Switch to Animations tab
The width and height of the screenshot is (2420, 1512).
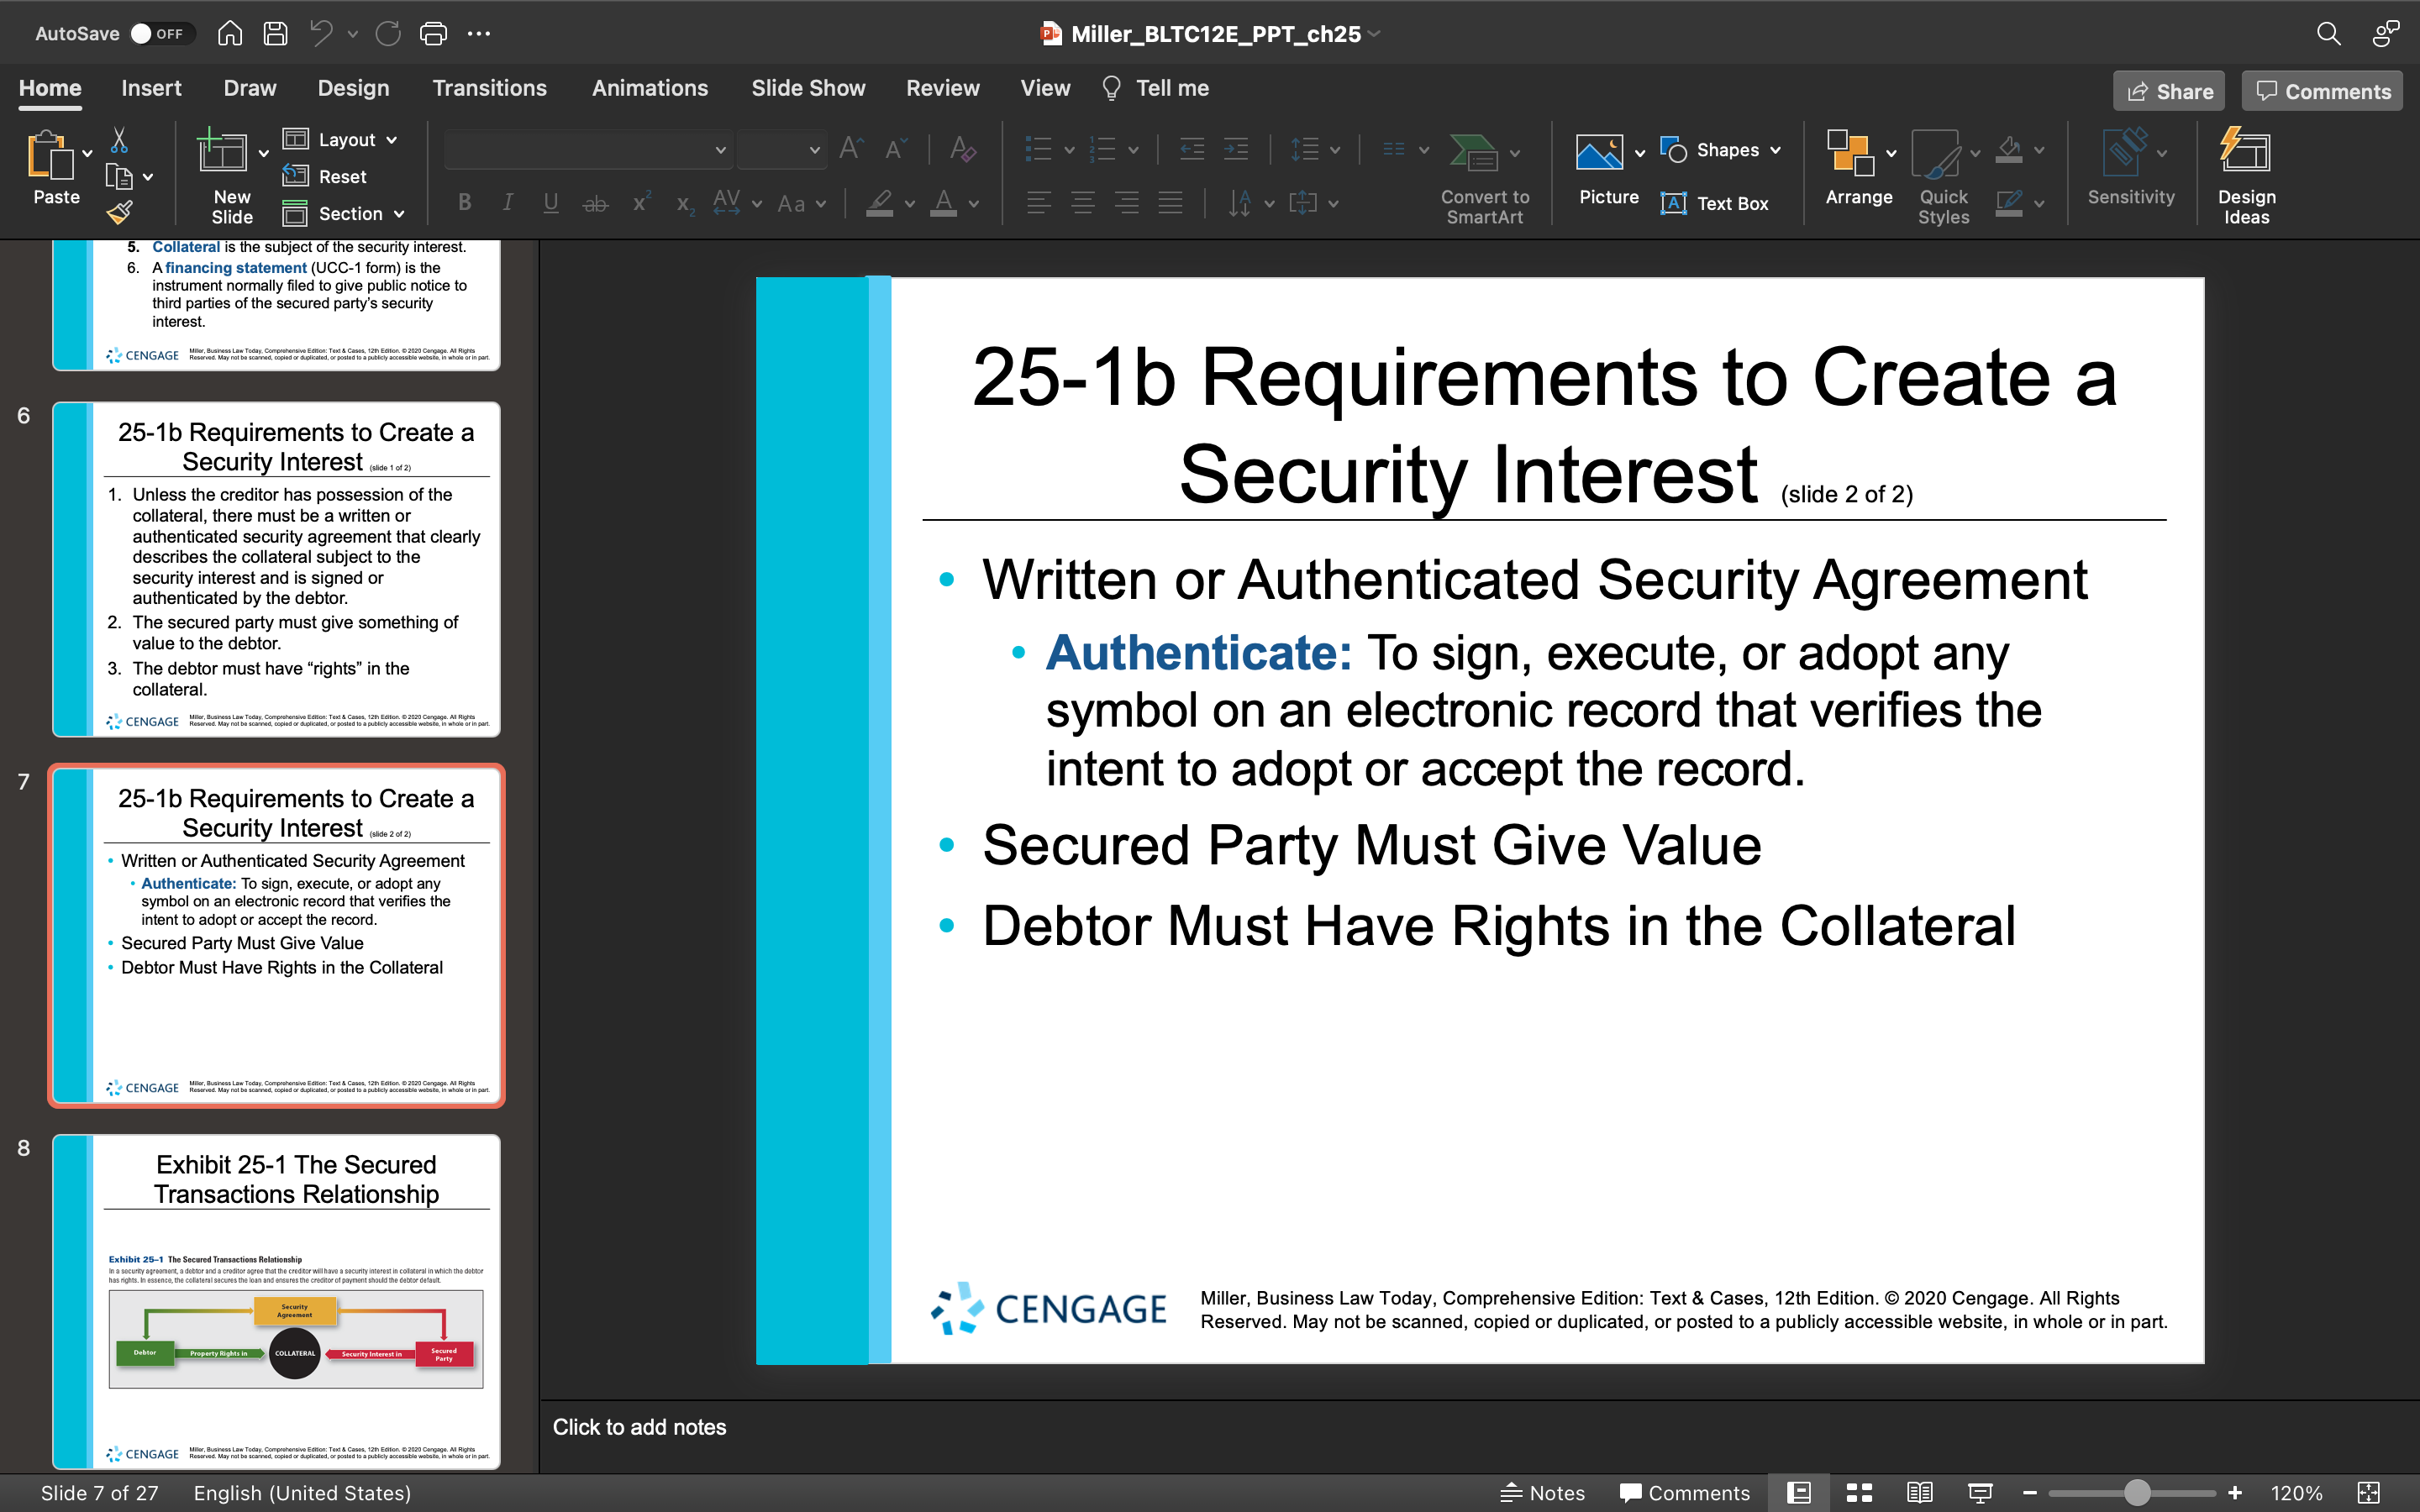649,88
